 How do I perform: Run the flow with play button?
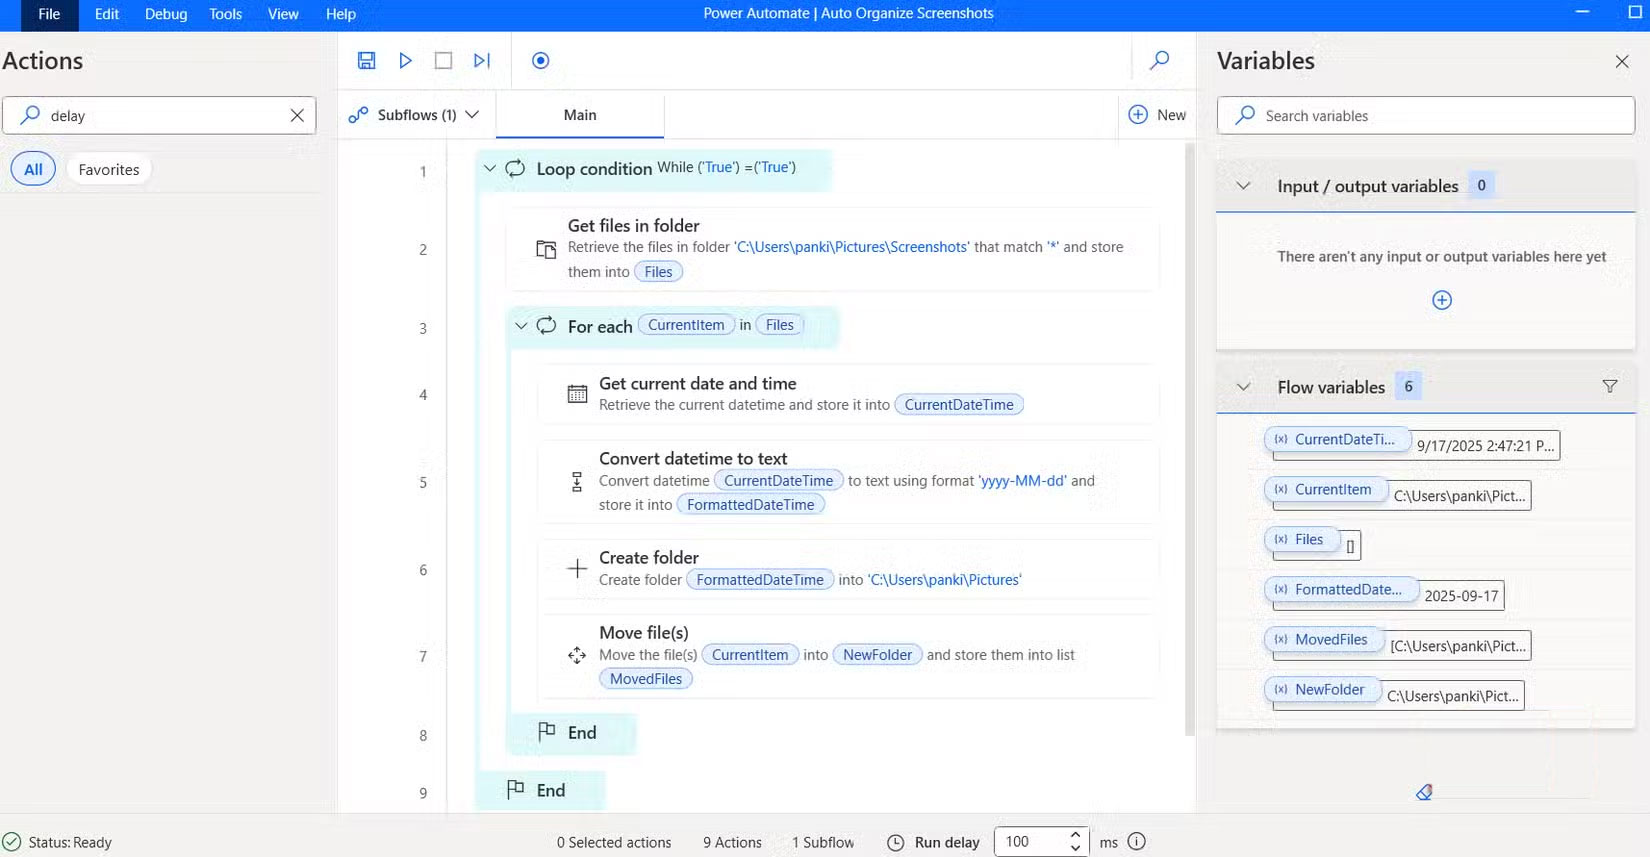(x=405, y=61)
